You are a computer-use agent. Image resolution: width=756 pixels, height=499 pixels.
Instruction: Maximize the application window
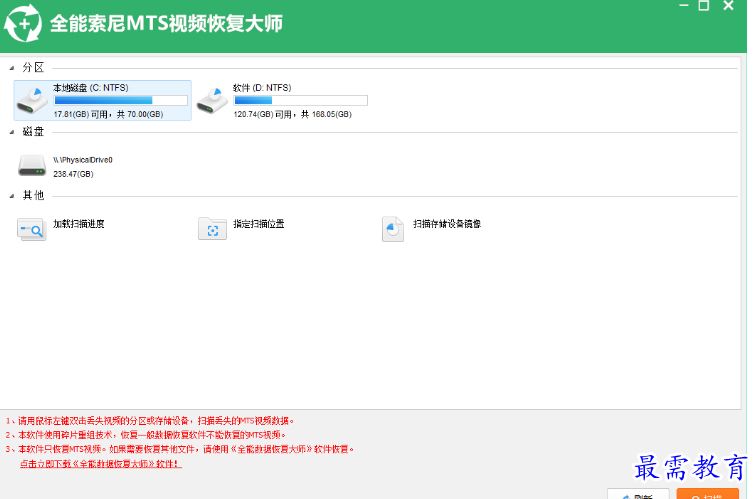point(703,6)
